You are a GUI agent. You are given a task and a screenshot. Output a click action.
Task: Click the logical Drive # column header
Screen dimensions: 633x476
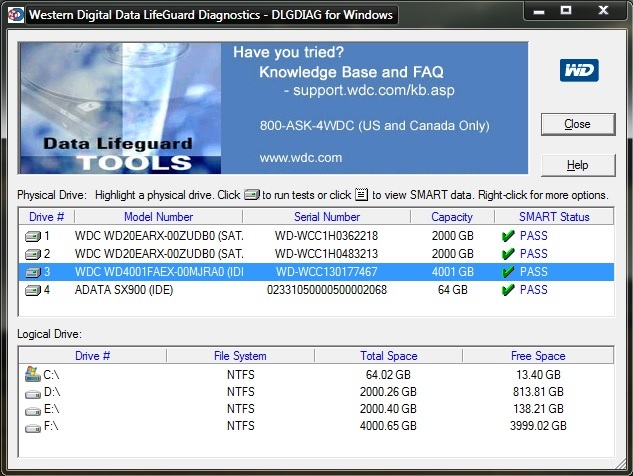[92, 356]
